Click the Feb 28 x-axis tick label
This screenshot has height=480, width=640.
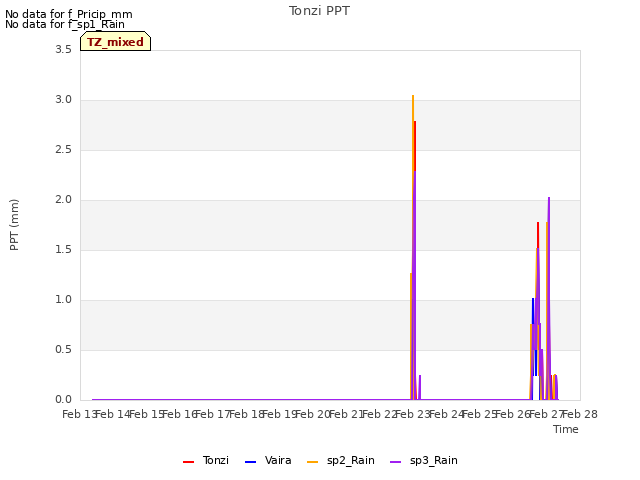(580, 415)
